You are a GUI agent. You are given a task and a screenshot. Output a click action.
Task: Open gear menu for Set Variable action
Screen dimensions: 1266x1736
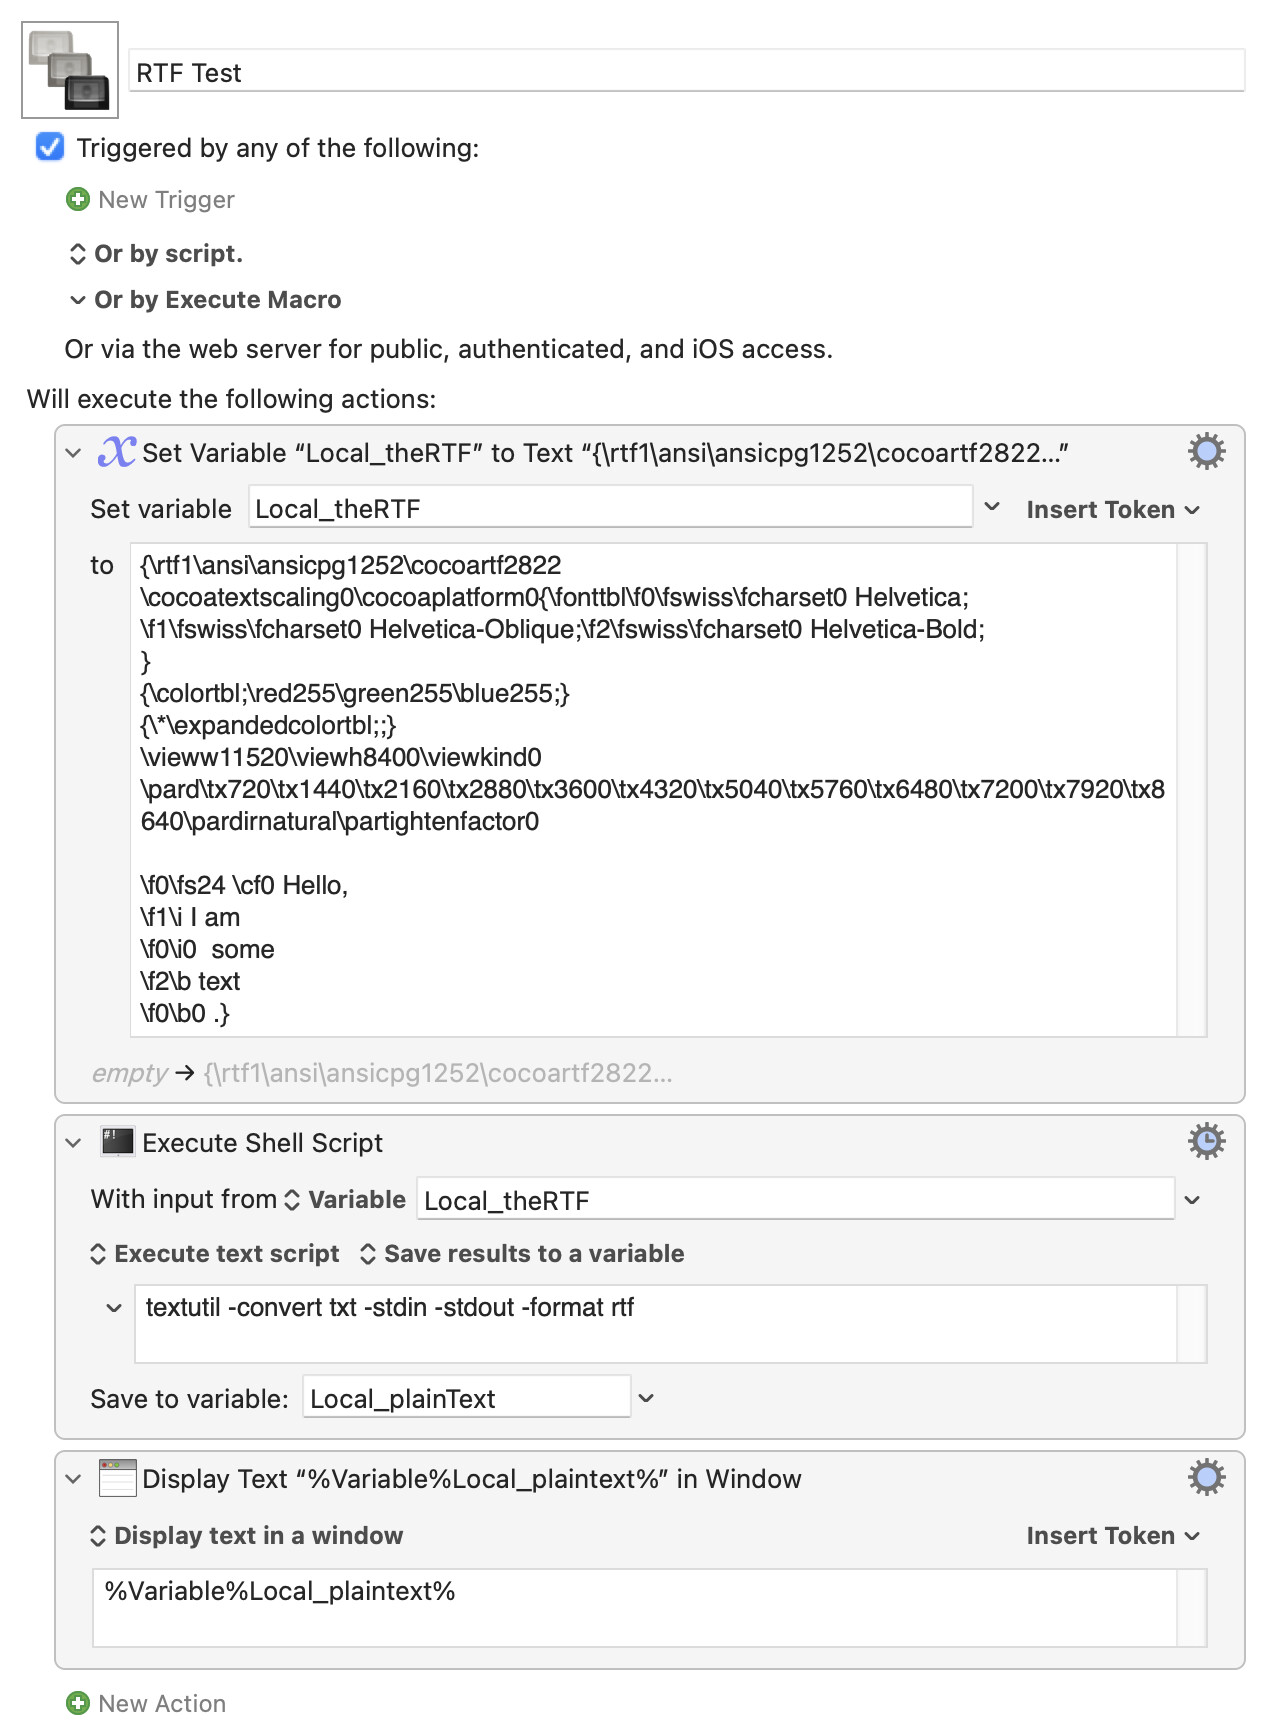point(1206,452)
